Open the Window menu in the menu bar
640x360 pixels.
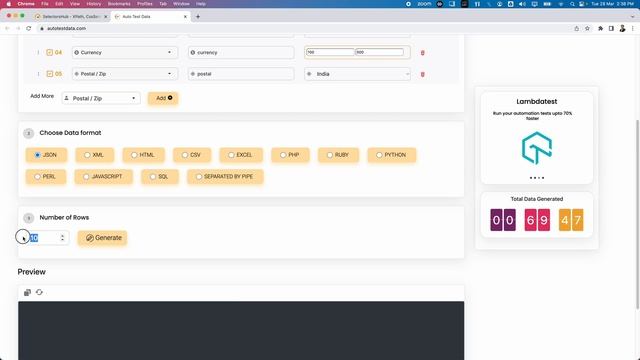[181, 4]
